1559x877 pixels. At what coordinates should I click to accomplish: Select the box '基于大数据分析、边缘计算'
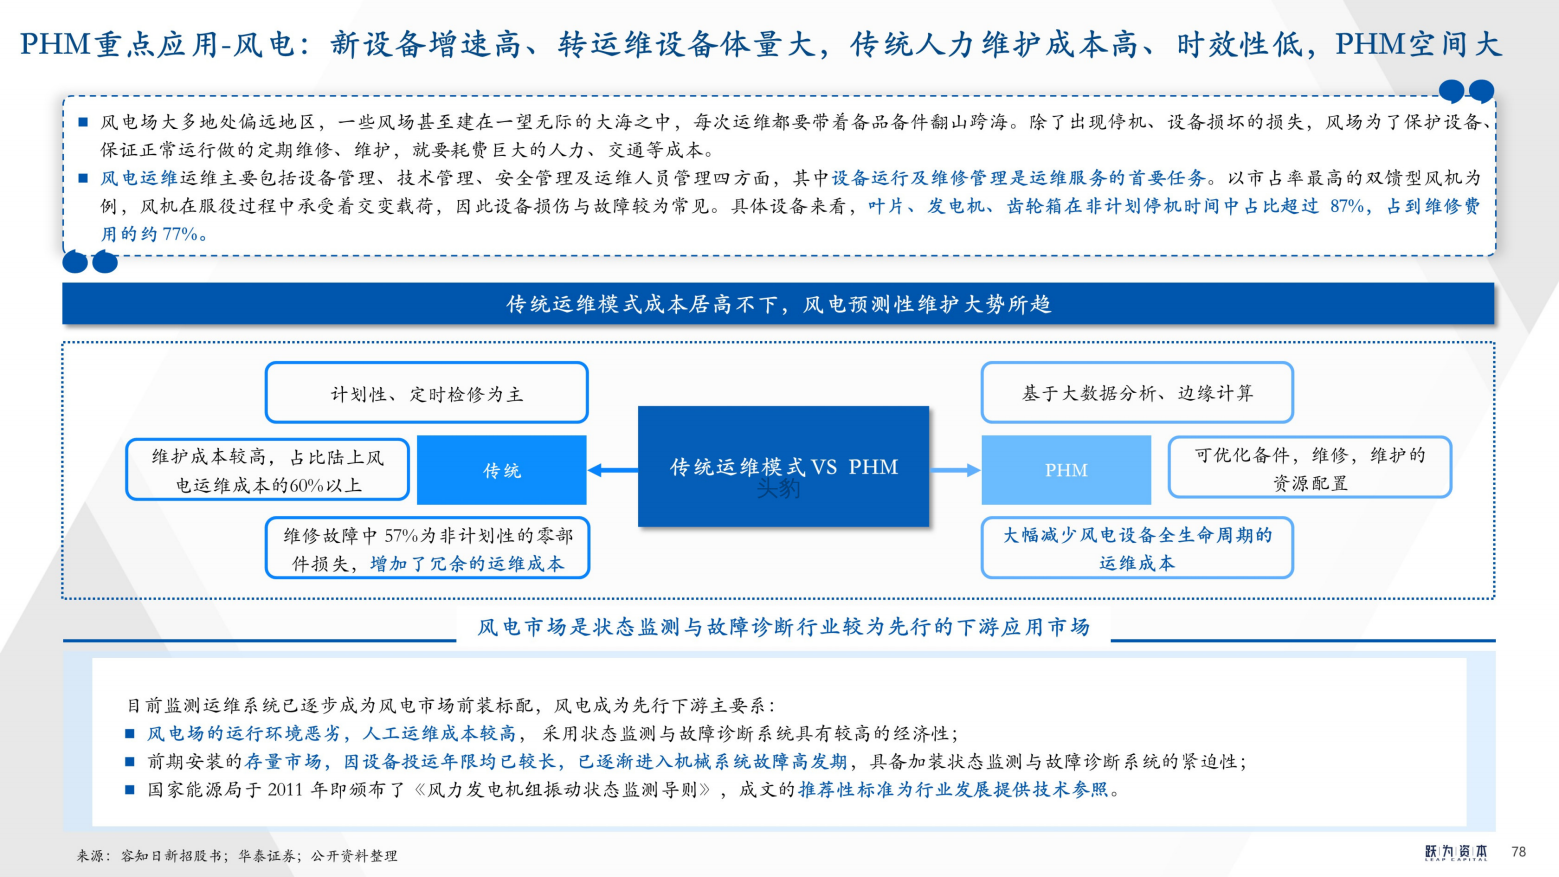point(1137,393)
